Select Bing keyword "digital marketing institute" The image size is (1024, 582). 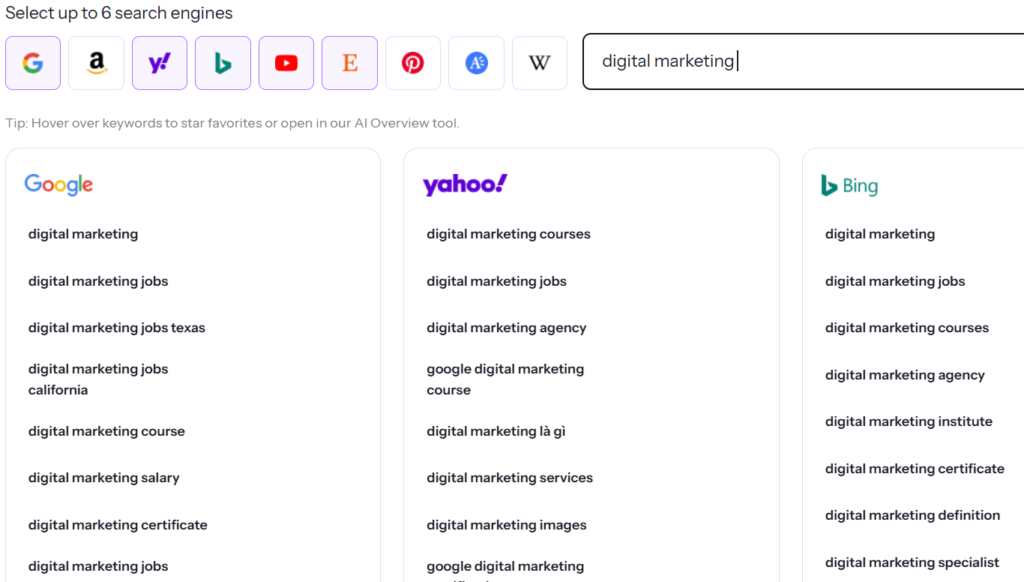click(909, 422)
